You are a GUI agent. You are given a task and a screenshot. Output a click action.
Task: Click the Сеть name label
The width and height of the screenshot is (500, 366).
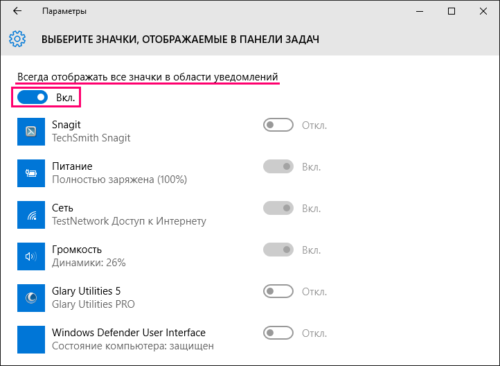(62, 208)
